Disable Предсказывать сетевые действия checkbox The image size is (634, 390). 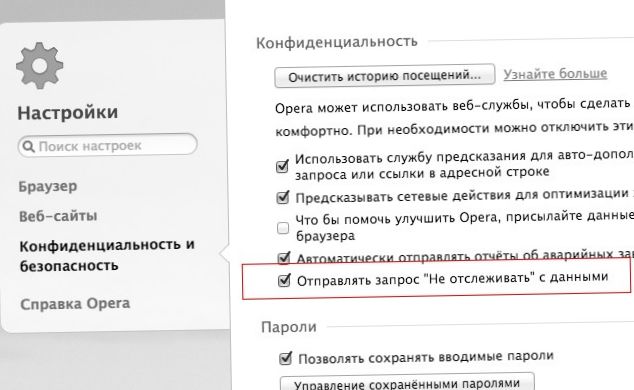(x=283, y=197)
